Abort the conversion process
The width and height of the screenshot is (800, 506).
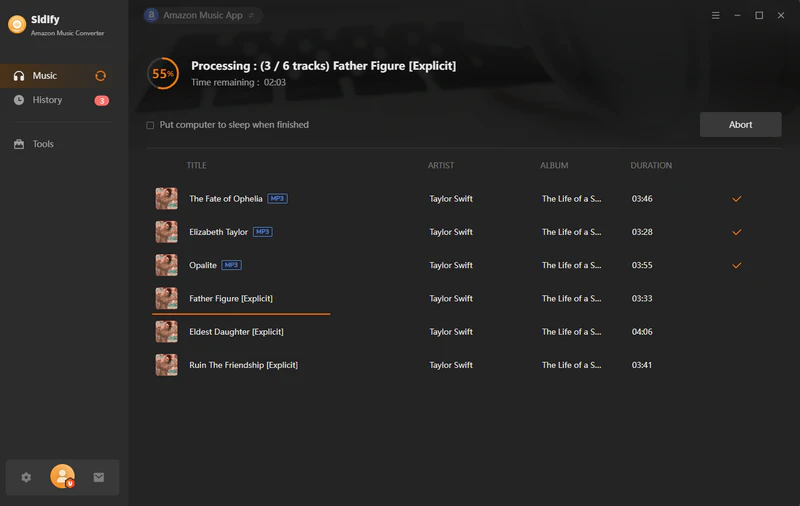[740, 124]
